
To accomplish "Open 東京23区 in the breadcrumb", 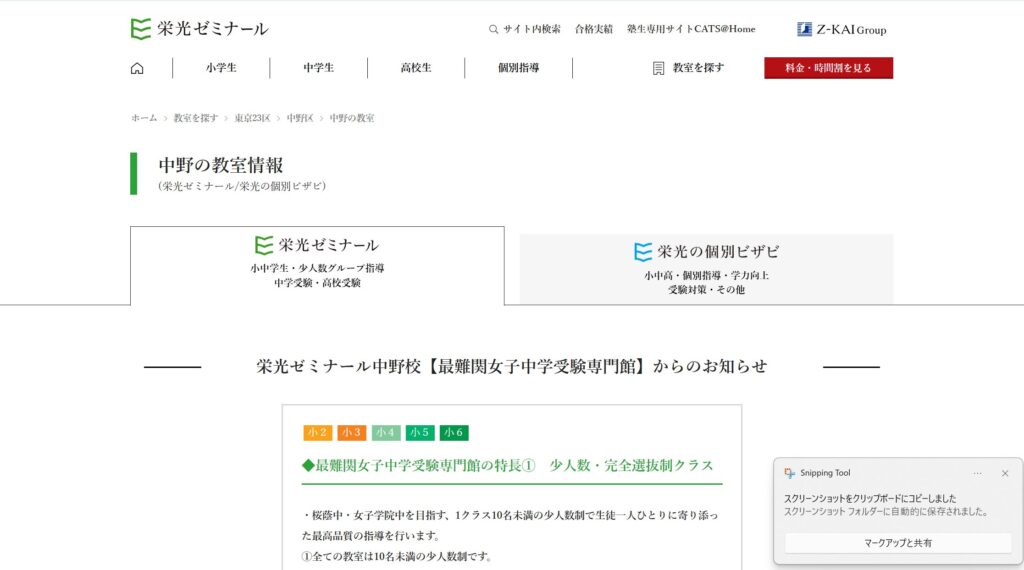I will 252,118.
